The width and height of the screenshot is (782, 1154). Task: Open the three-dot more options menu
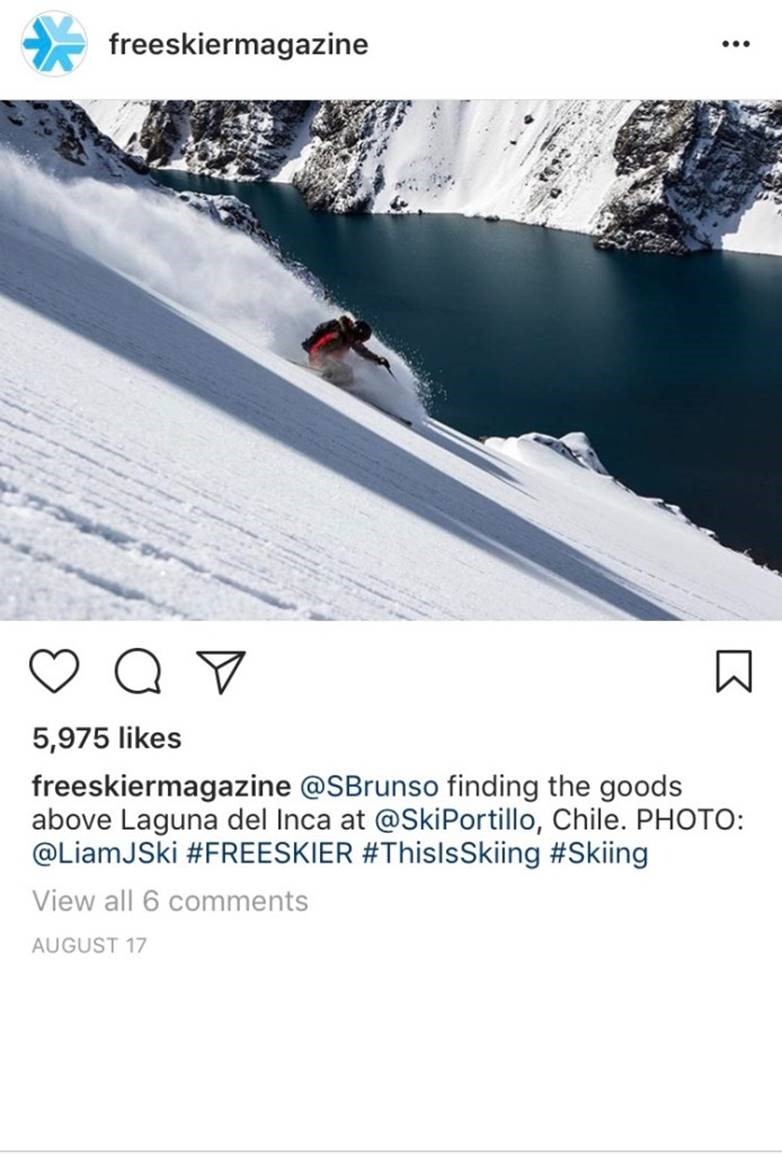tap(736, 44)
